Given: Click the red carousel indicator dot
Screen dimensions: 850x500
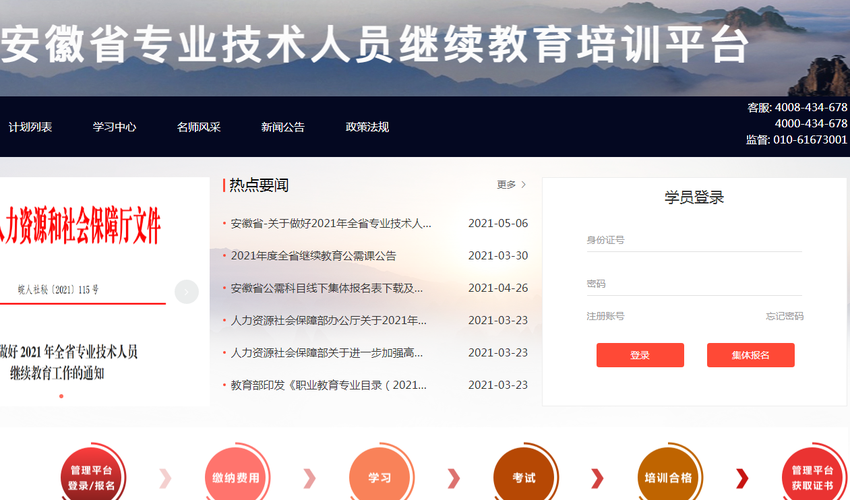Looking at the screenshot, I should pyautogui.click(x=61, y=396).
